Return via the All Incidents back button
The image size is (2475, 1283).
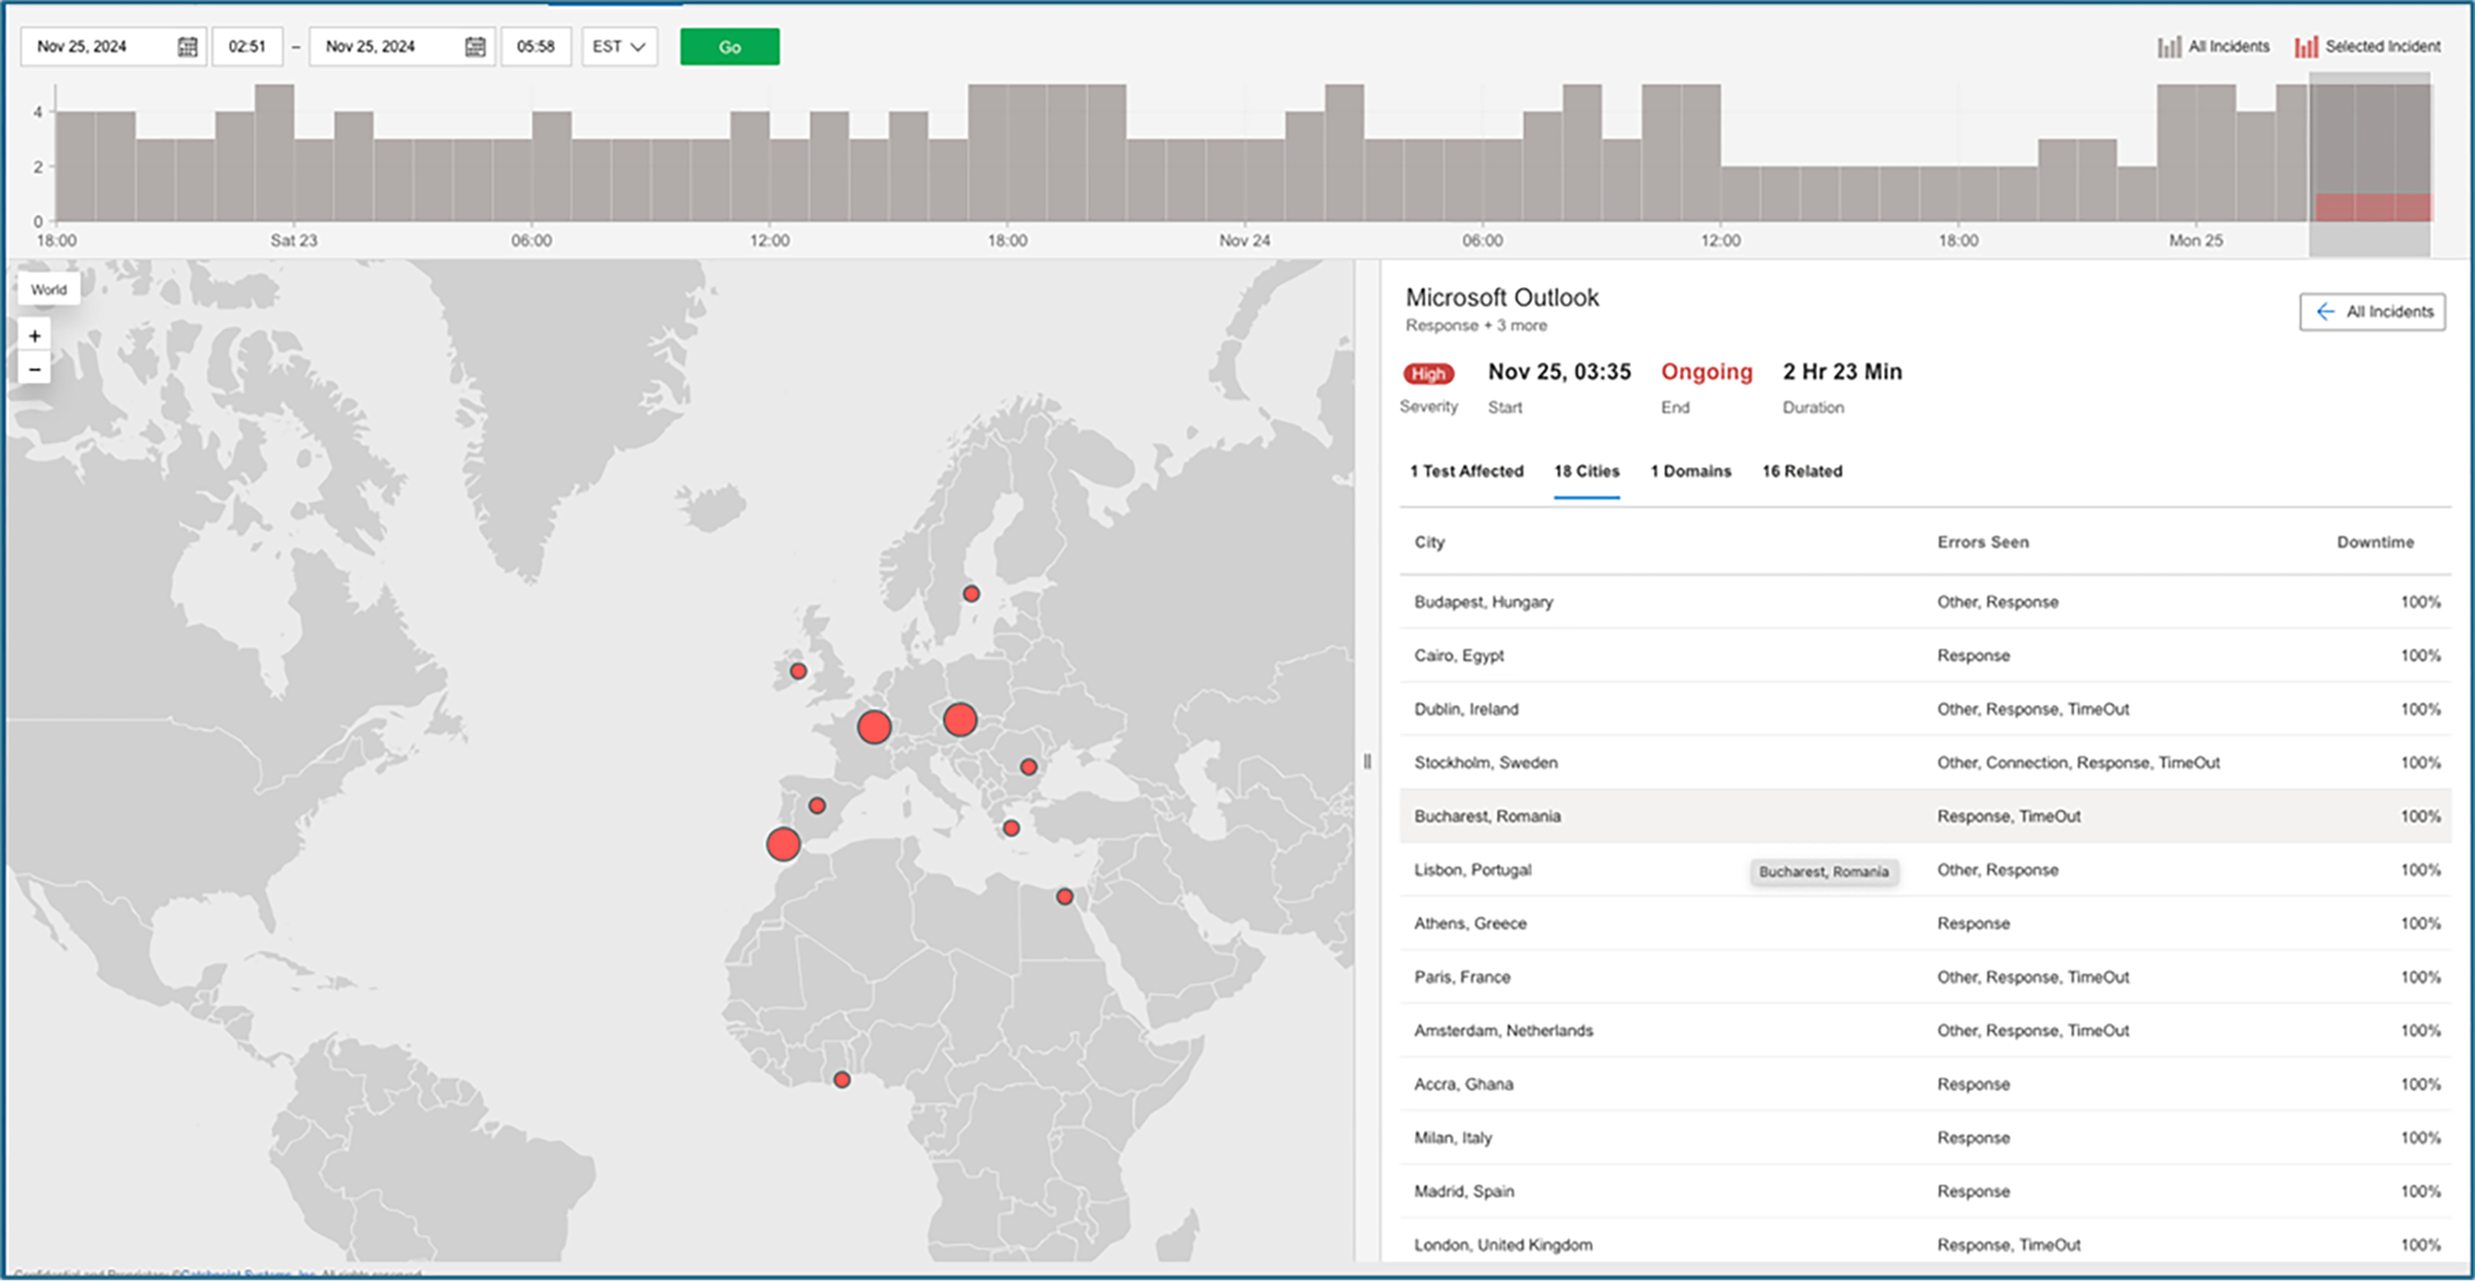2372,312
